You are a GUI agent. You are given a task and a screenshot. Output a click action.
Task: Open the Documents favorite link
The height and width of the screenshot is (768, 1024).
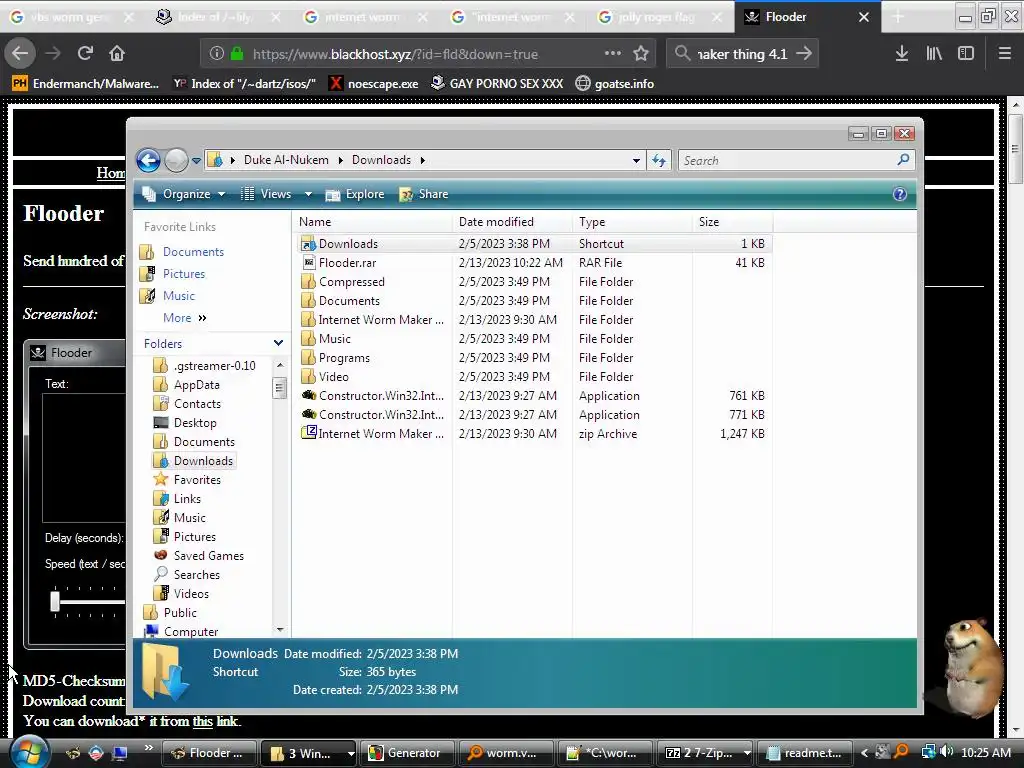click(193, 251)
